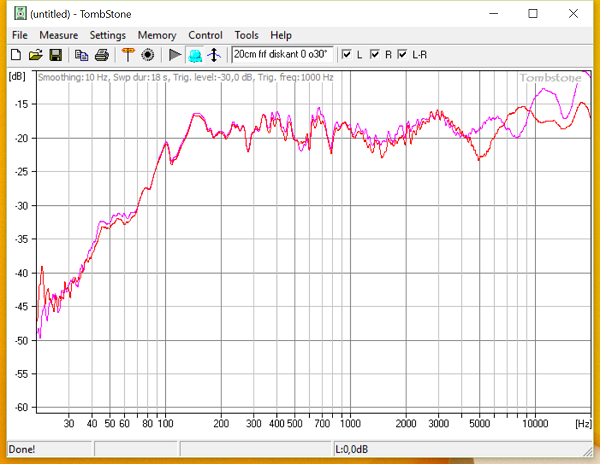Click the TombStone app icon in title bar
600x464 pixels.
click(20, 13)
